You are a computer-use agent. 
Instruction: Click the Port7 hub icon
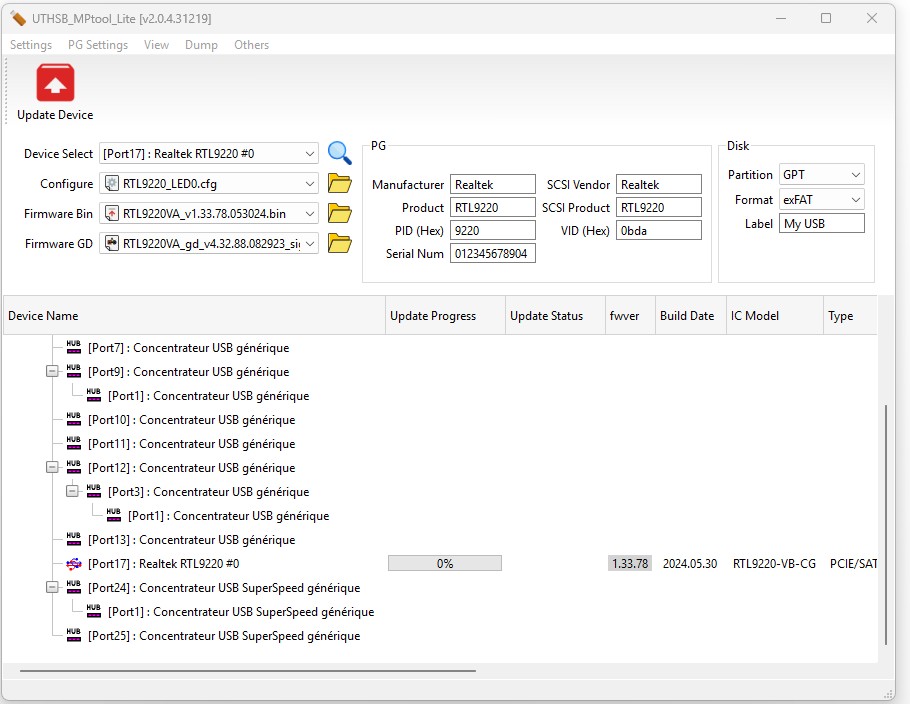[74, 348]
